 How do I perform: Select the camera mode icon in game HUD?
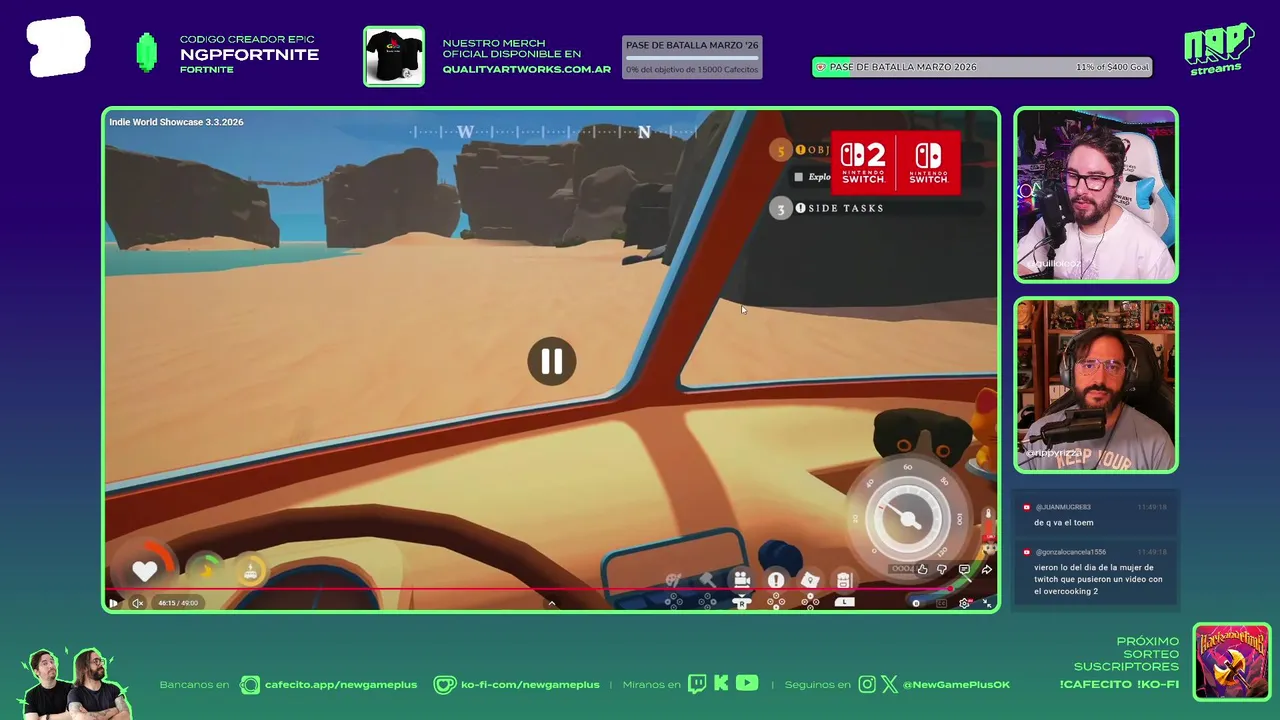pyautogui.click(x=741, y=580)
